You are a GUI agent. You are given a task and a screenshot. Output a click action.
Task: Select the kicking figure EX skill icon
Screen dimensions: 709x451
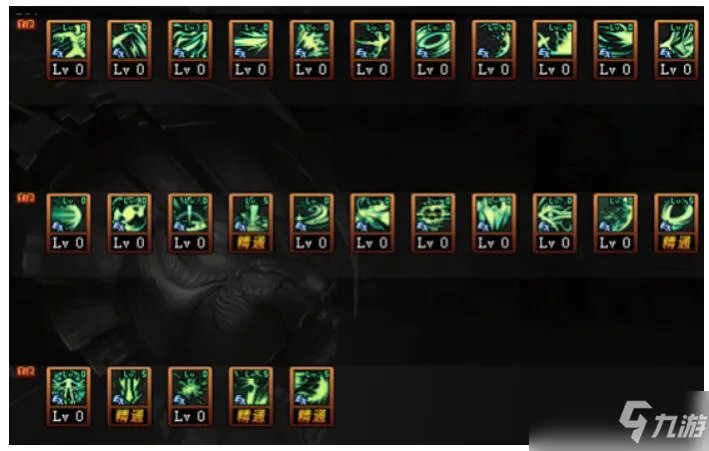coord(68,50)
